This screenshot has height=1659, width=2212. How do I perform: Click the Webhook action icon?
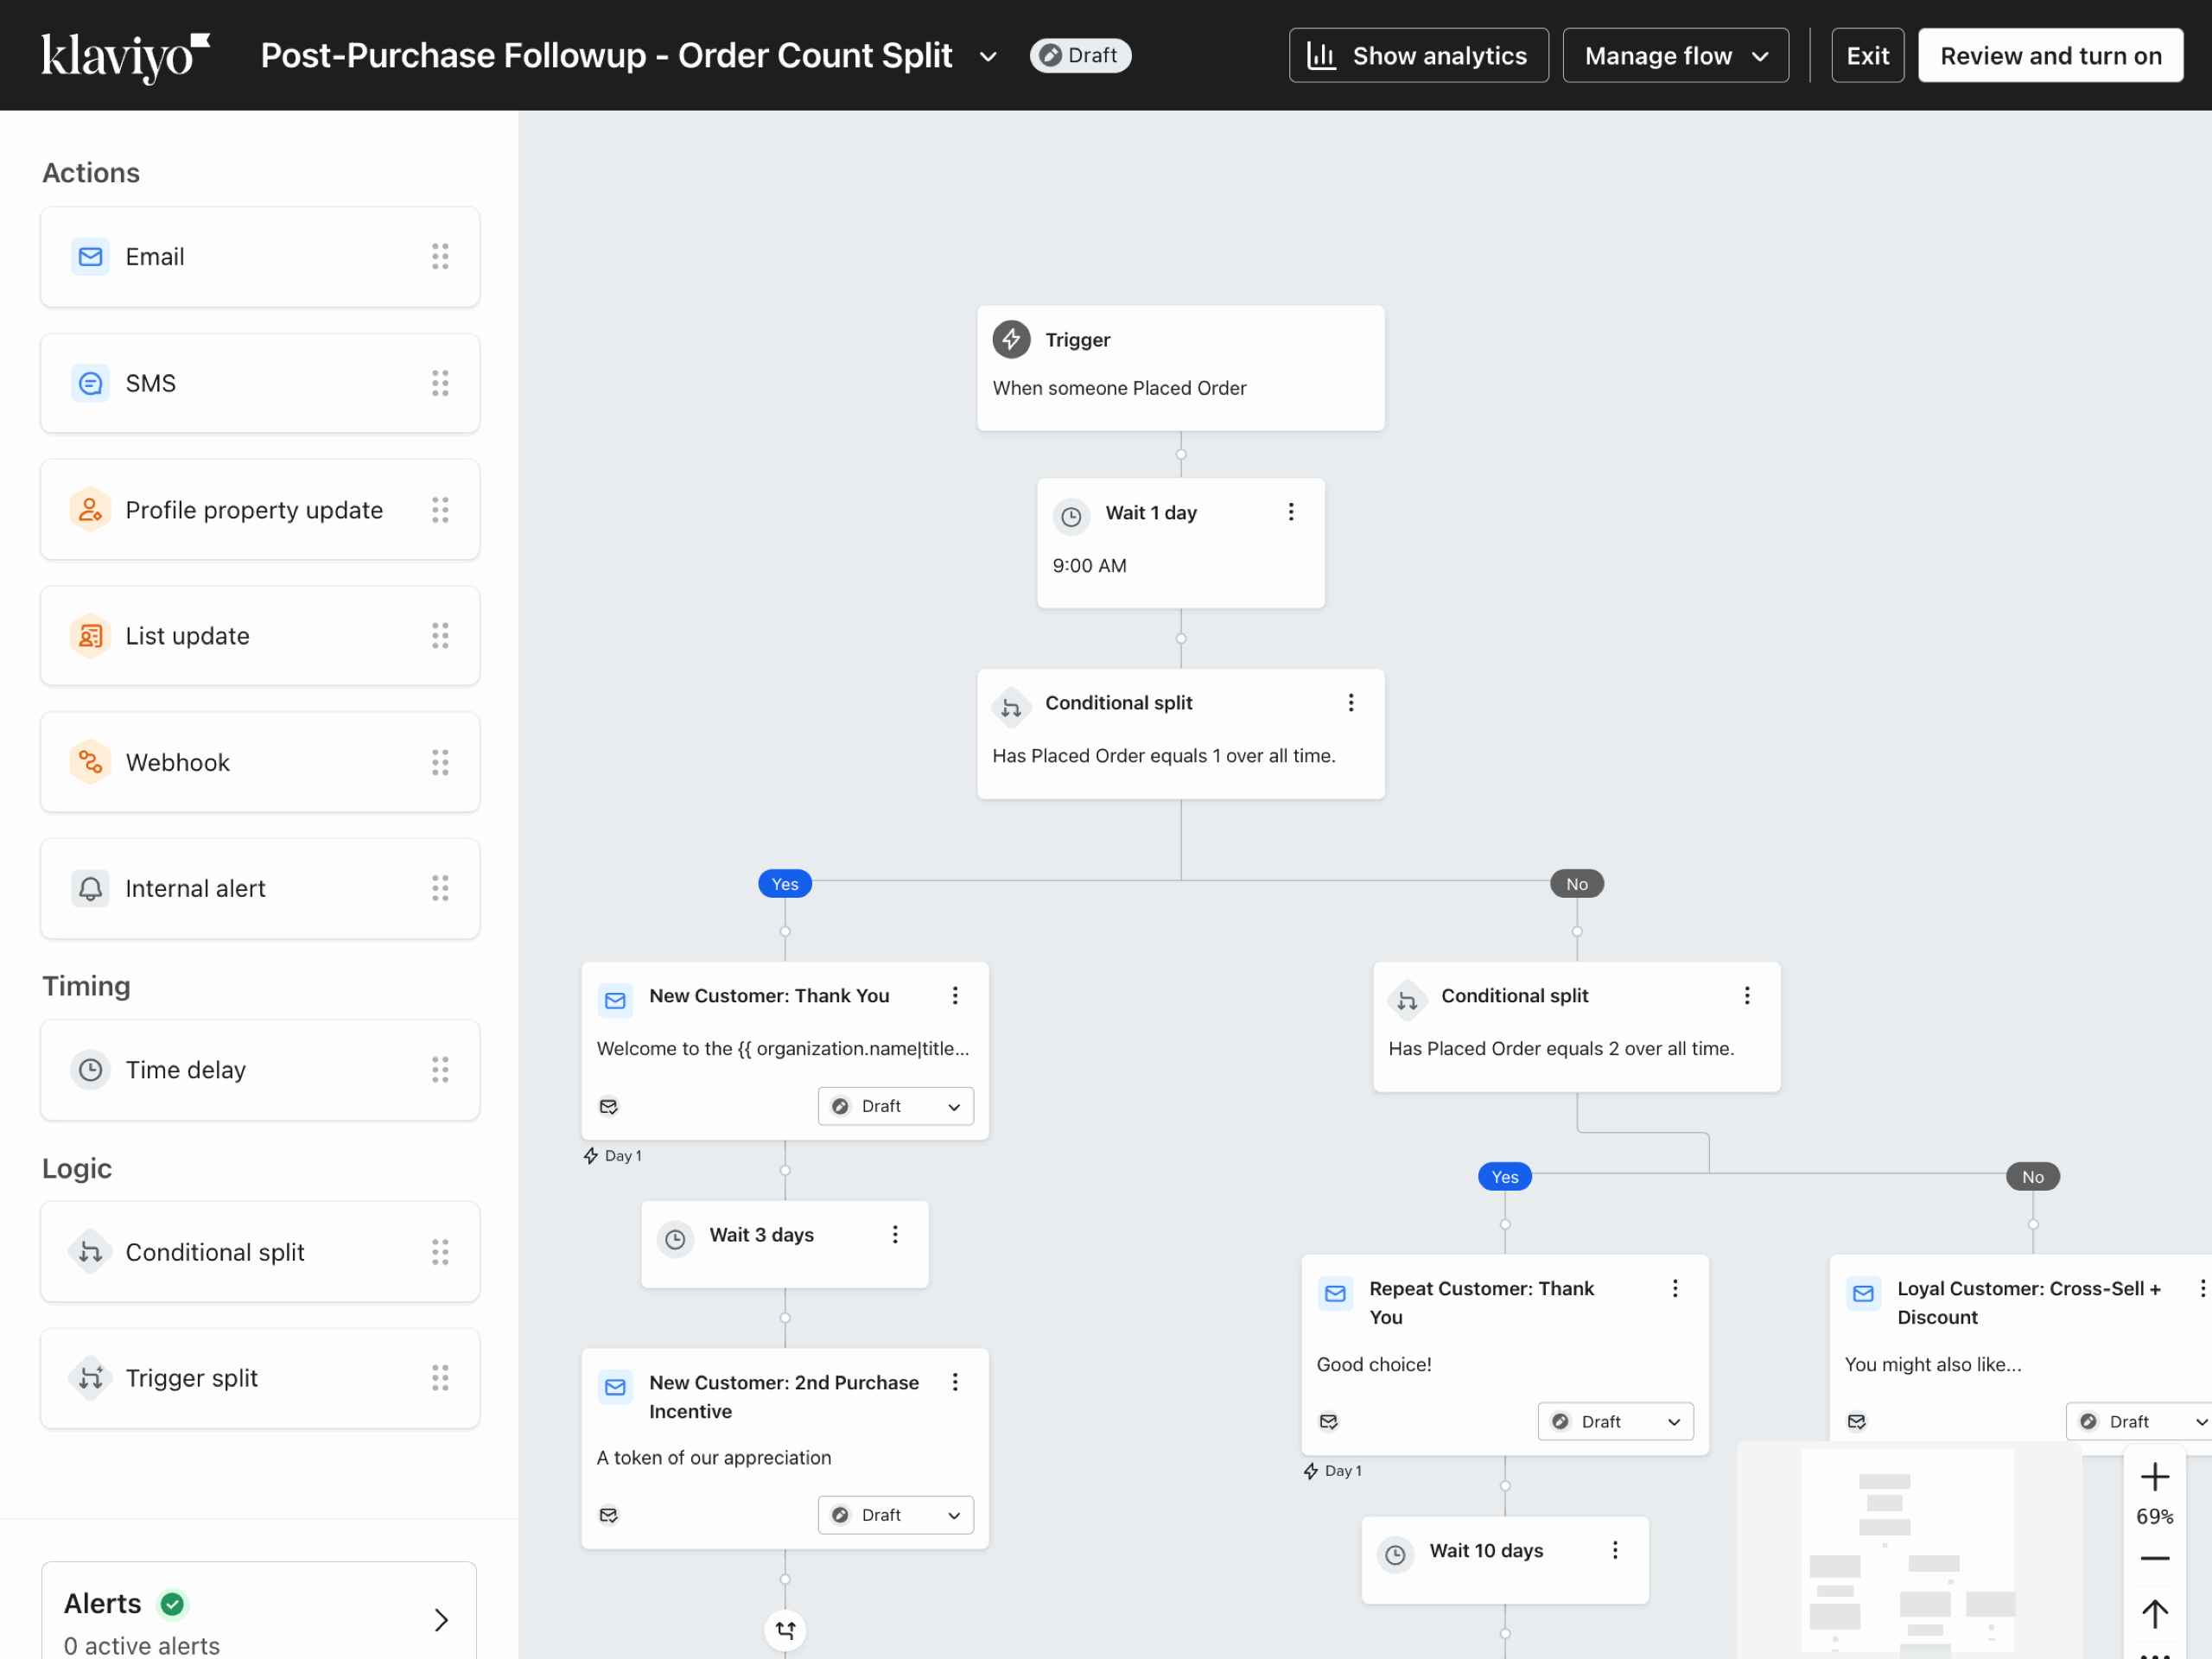(x=90, y=762)
